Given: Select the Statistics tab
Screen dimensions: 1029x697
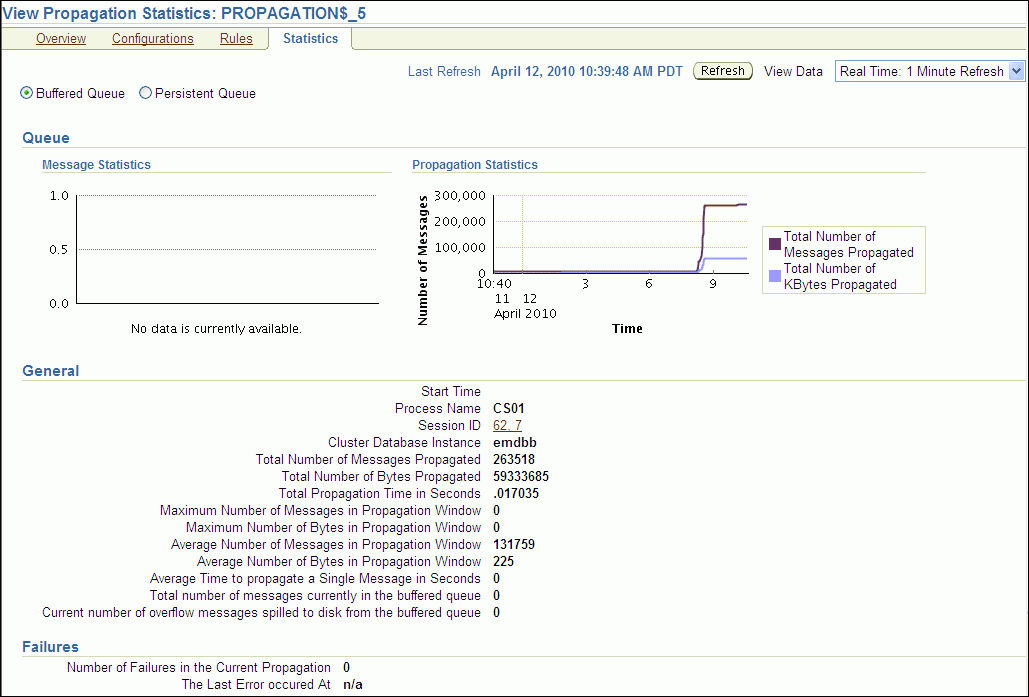Looking at the screenshot, I should pyautogui.click(x=310, y=39).
